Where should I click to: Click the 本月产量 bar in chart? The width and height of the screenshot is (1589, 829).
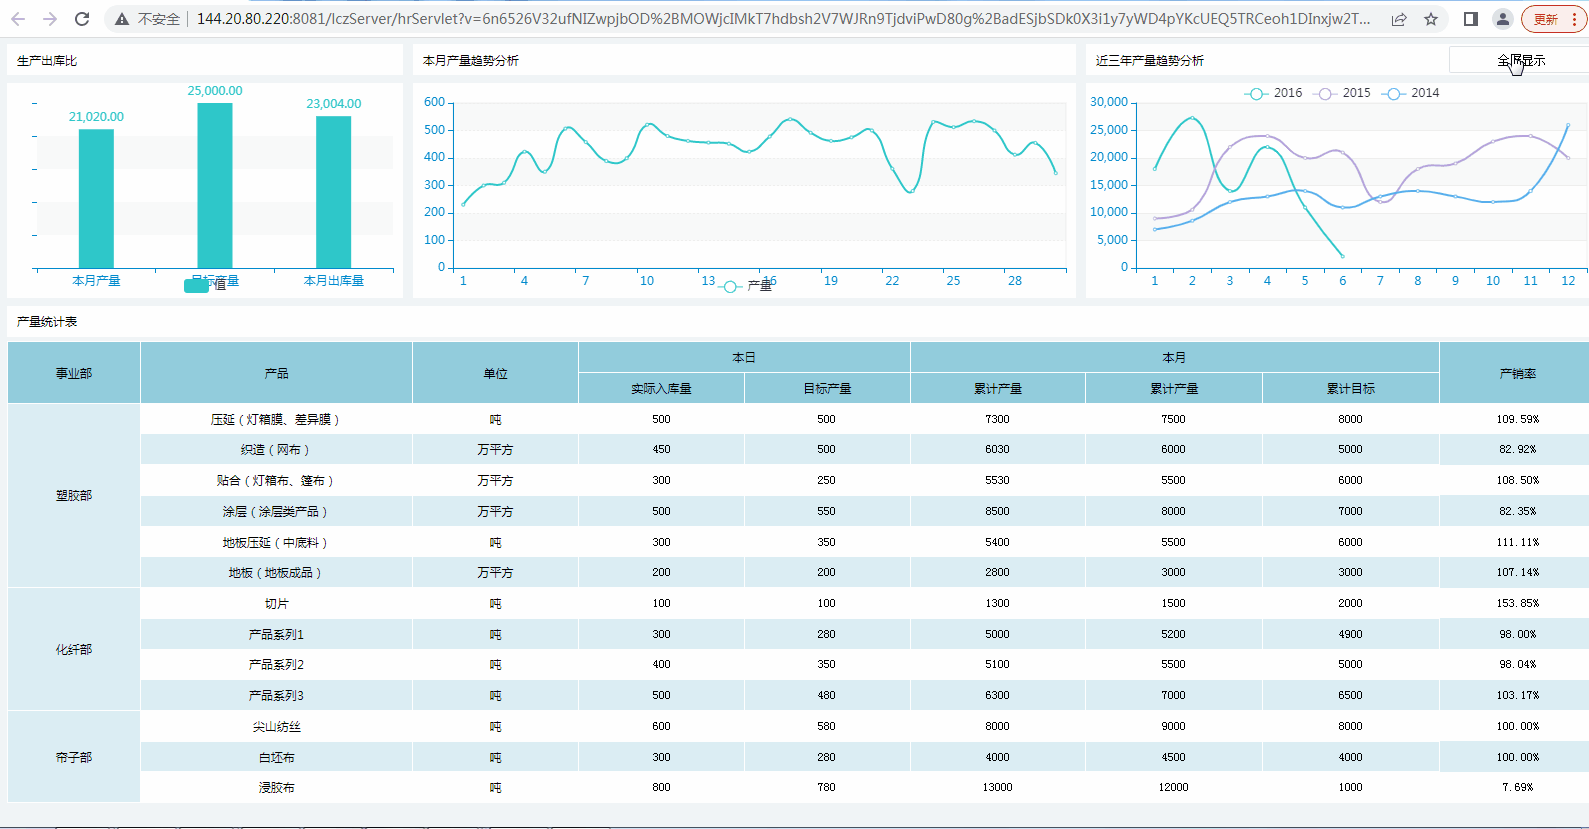click(96, 198)
